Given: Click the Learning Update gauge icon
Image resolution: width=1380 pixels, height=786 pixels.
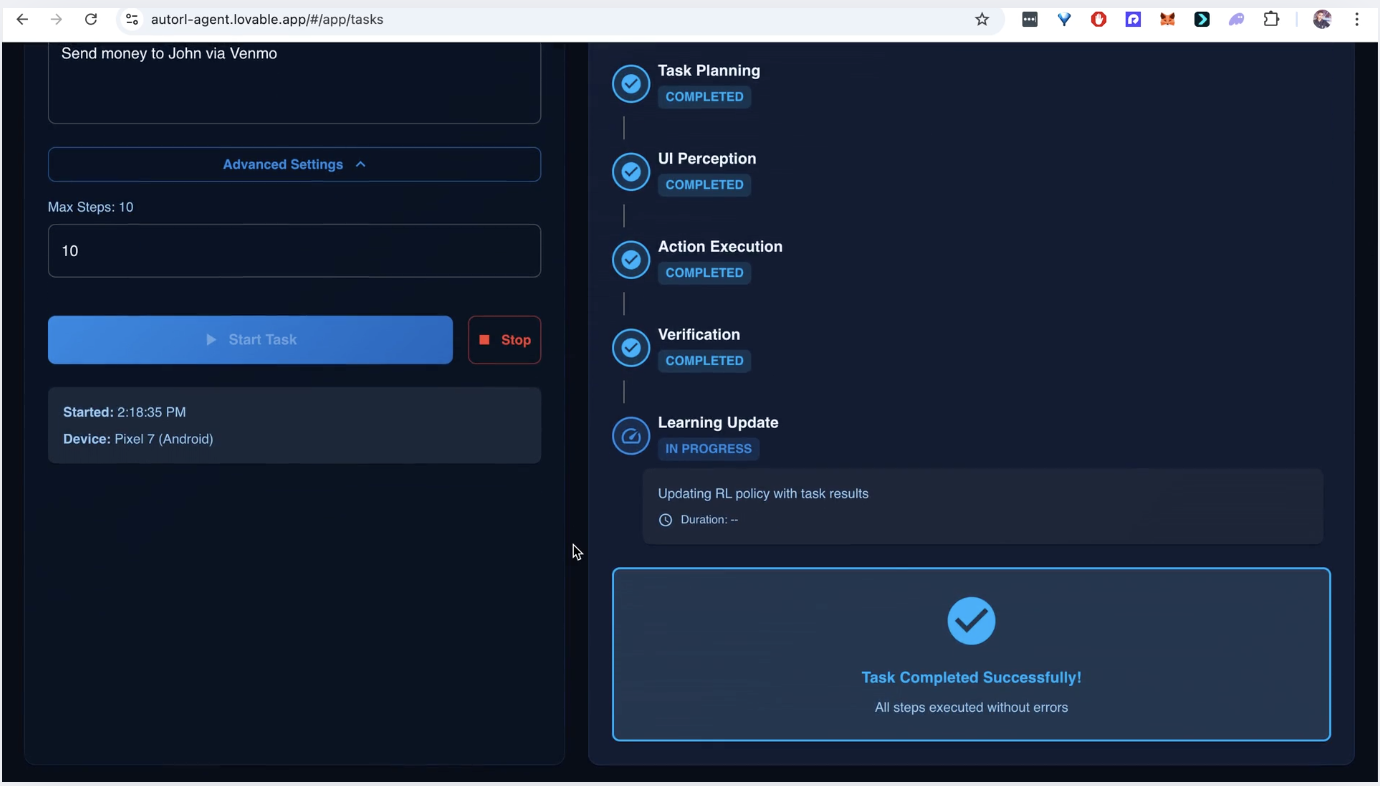Looking at the screenshot, I should (631, 436).
